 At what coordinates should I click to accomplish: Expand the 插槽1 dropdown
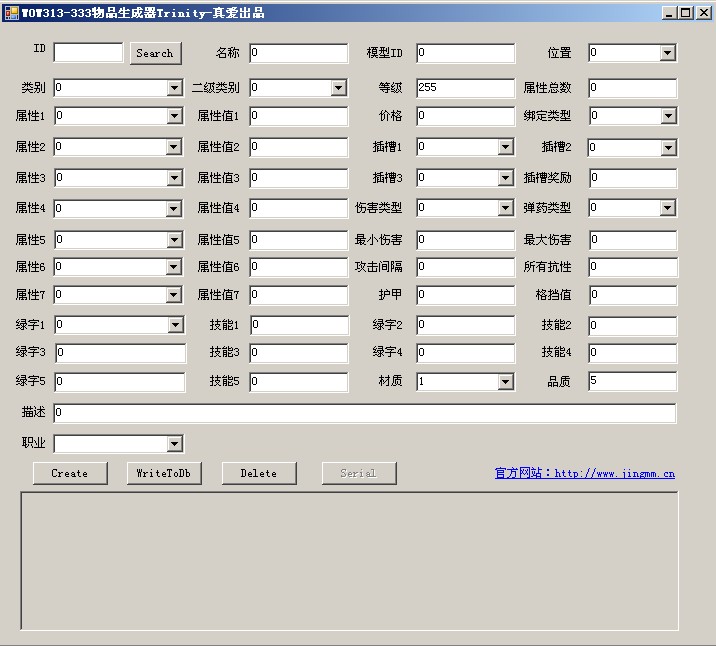pos(505,148)
